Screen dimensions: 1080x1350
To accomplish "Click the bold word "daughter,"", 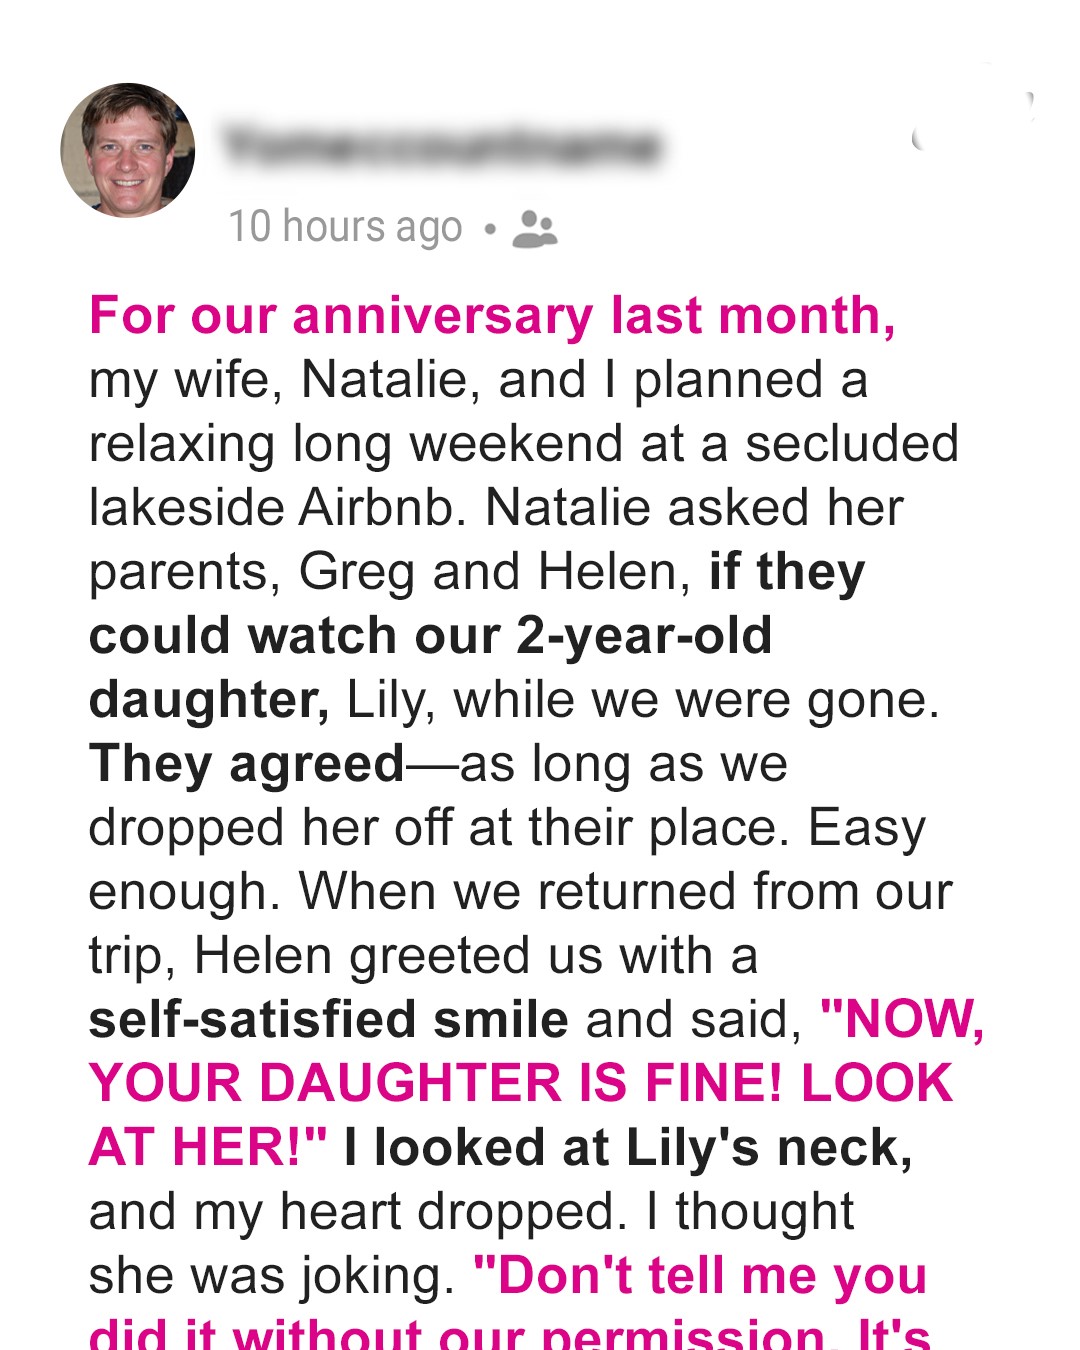I will (209, 700).
